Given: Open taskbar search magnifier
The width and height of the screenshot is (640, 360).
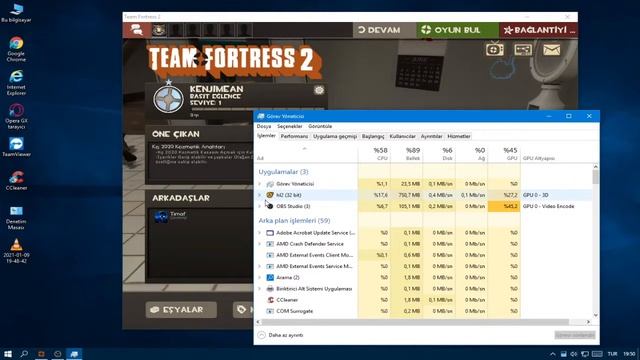Looking at the screenshot, I should 24,353.
